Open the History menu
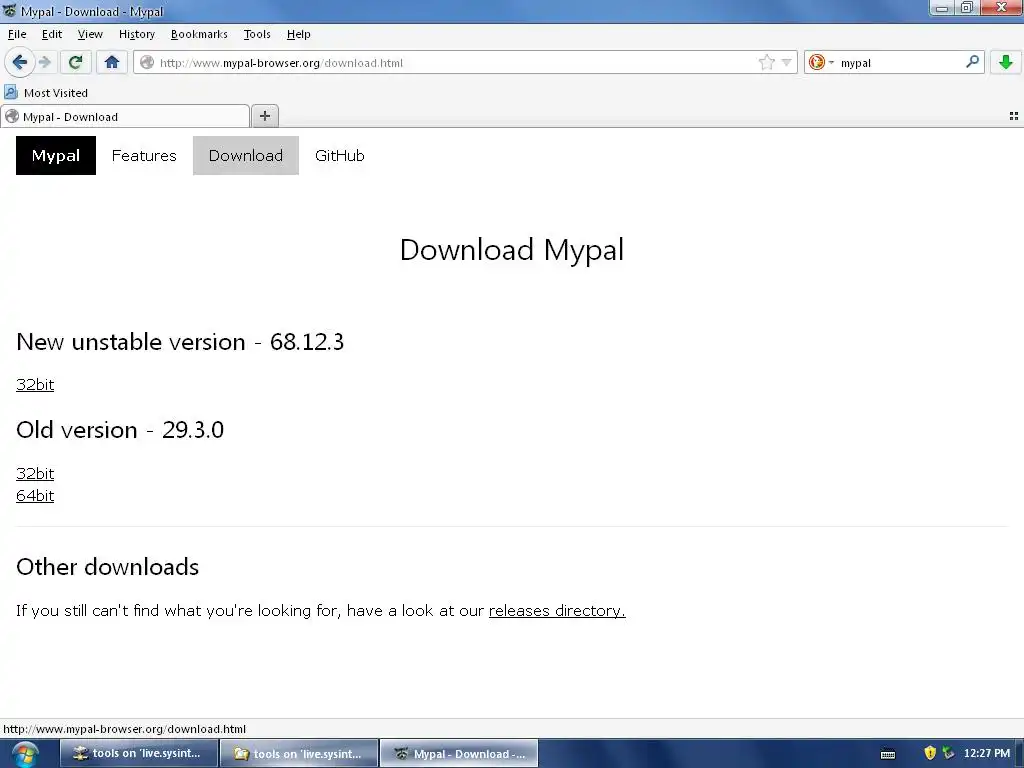 point(136,34)
